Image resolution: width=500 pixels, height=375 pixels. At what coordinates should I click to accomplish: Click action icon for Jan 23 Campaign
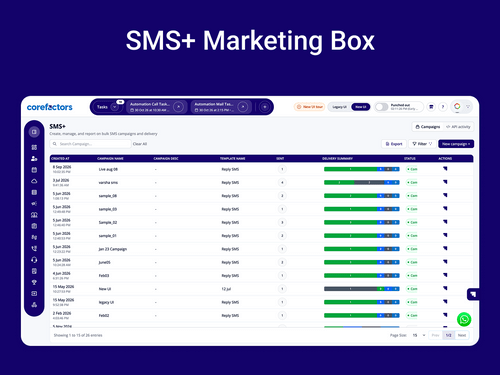pos(445,248)
